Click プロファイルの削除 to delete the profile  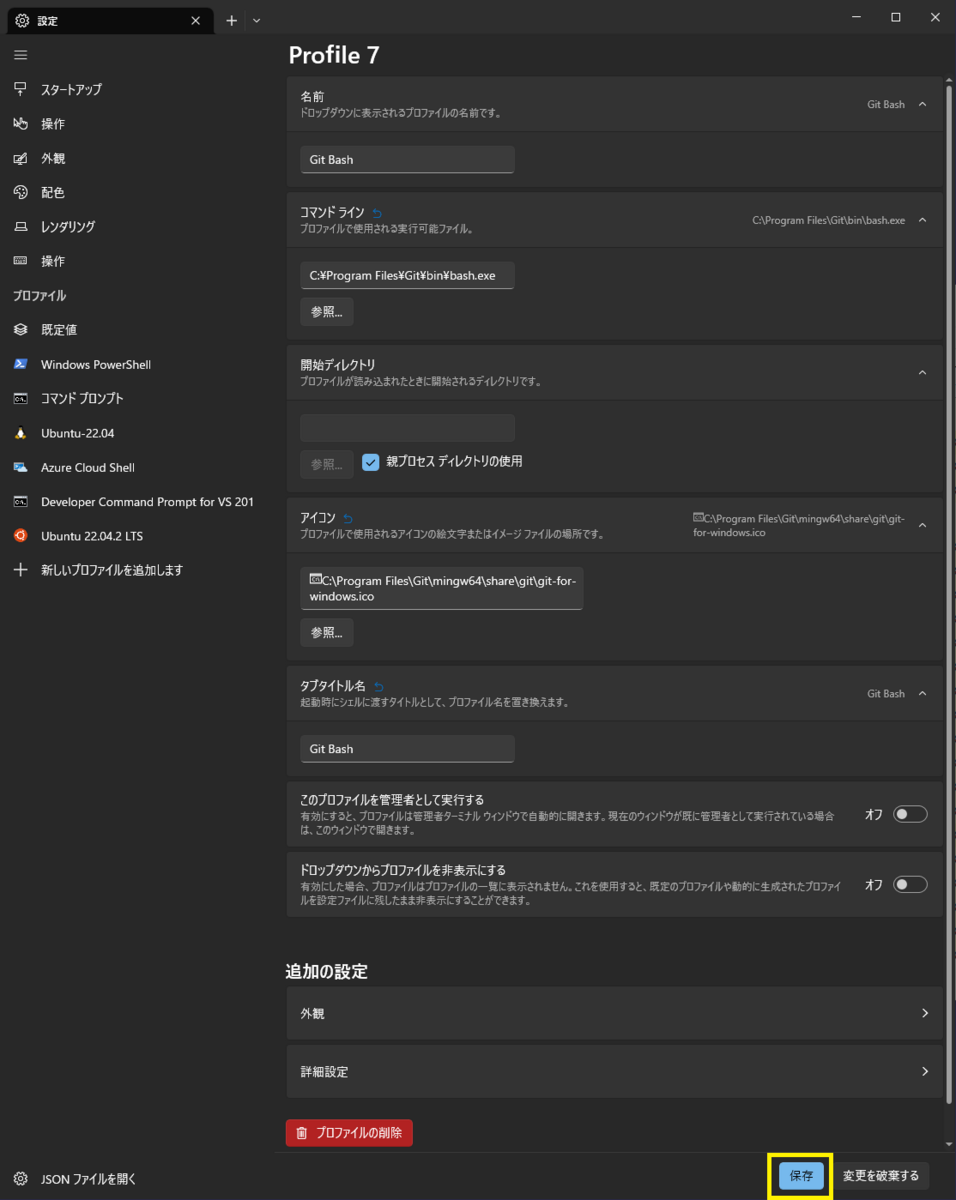(x=348, y=1132)
